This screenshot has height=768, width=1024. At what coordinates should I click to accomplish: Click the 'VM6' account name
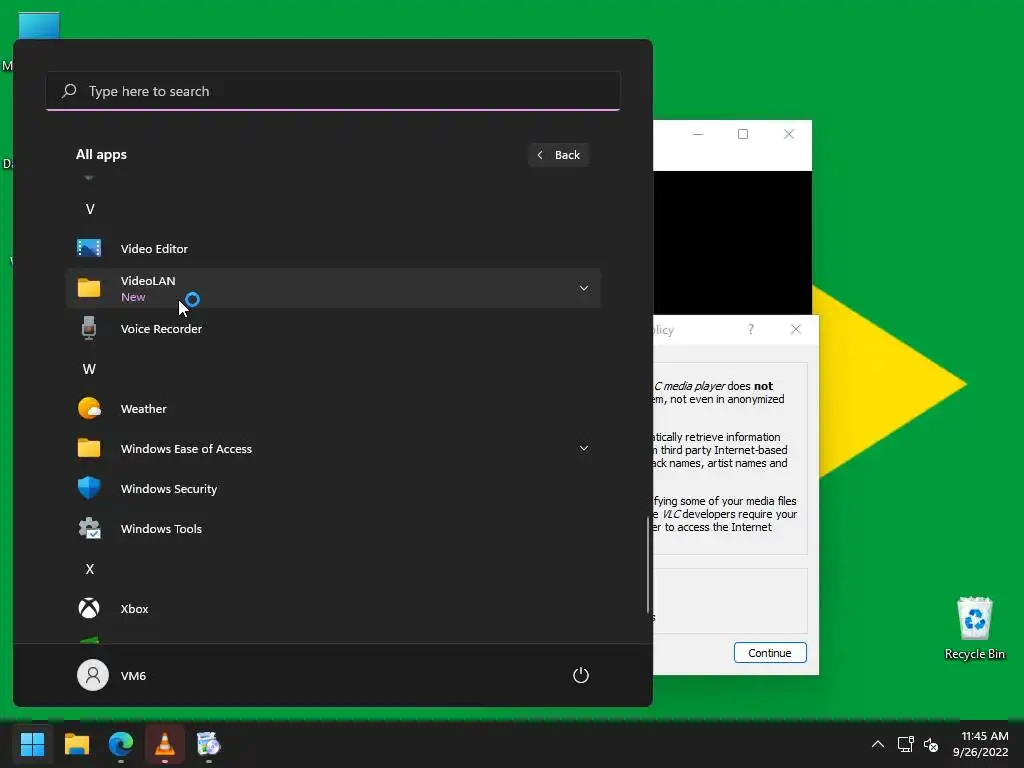point(133,676)
